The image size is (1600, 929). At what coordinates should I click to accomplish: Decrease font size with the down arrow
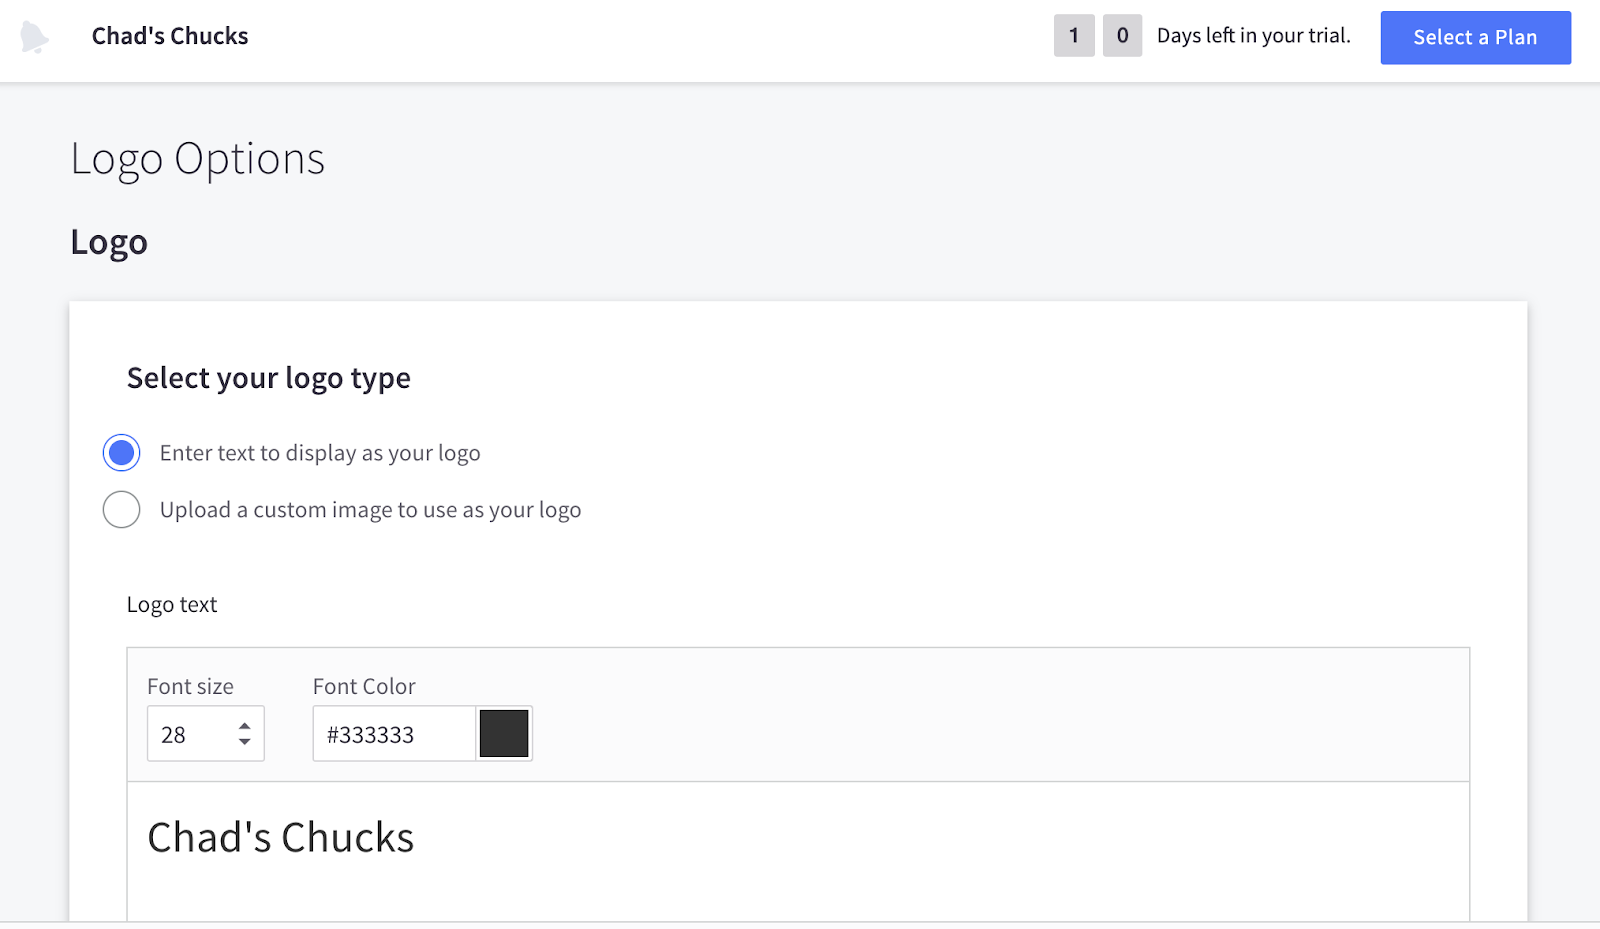[x=244, y=742]
